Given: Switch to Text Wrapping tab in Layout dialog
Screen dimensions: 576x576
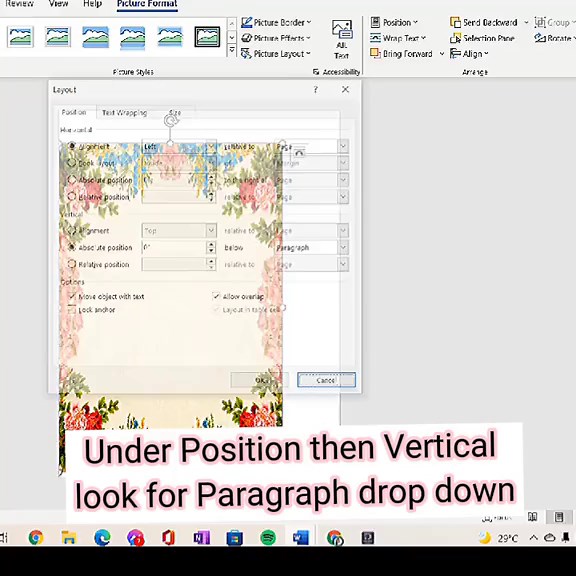Looking at the screenshot, I should click(x=124, y=113).
